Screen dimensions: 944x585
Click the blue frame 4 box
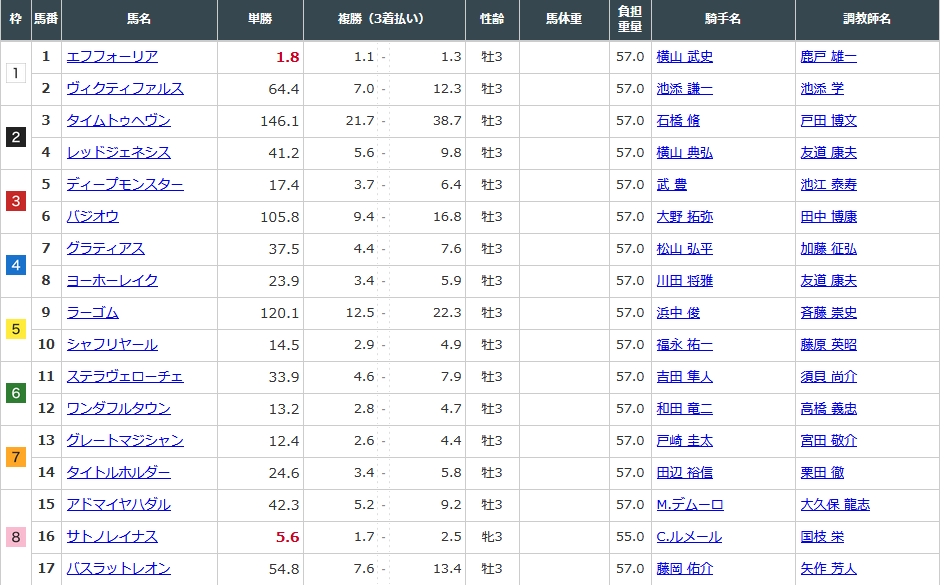(15, 265)
